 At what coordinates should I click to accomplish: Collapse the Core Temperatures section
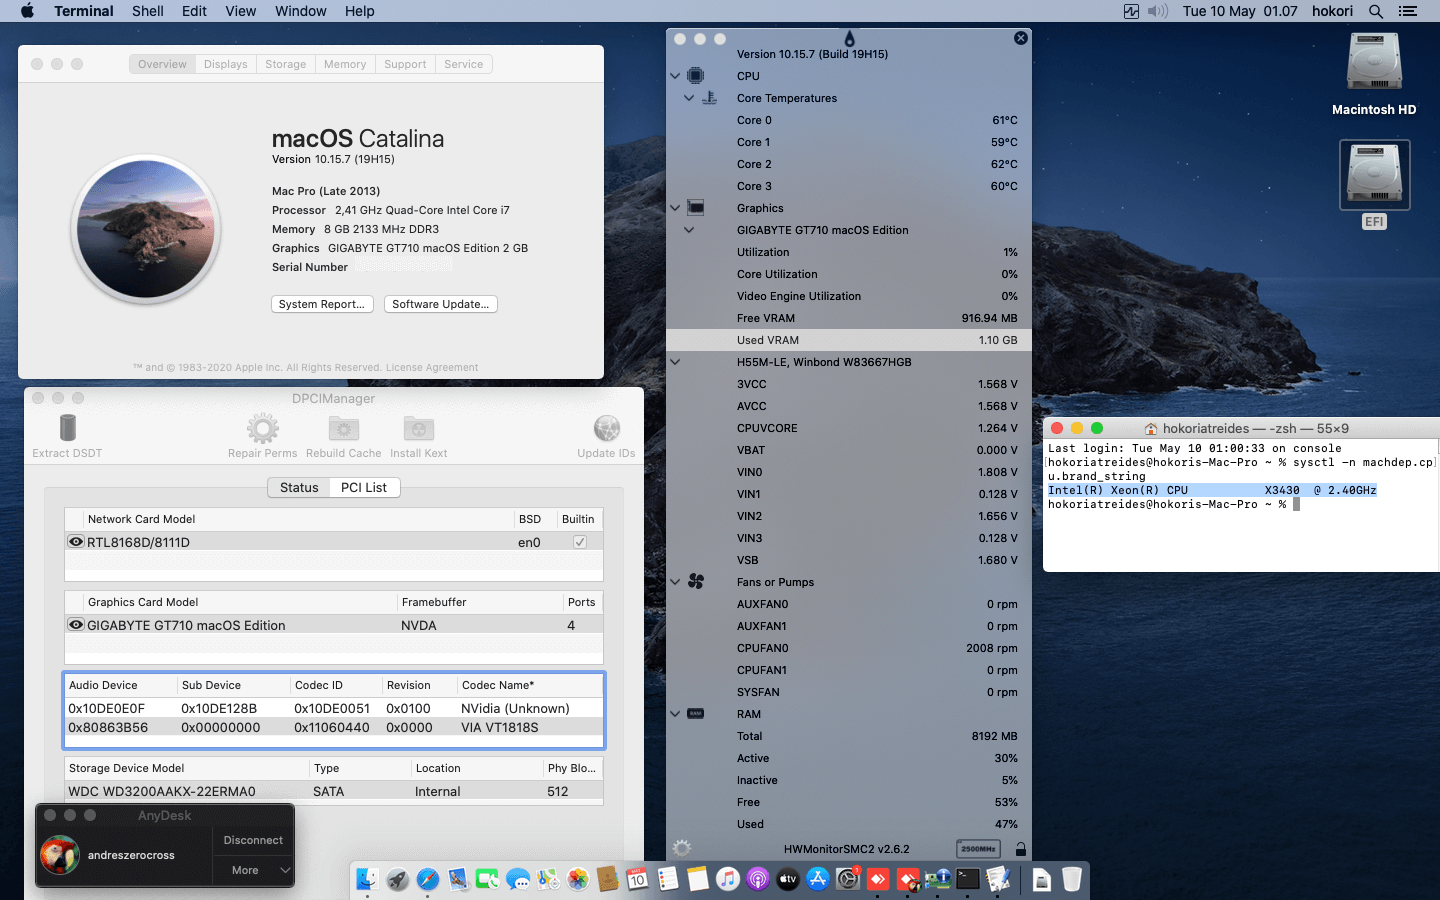click(x=688, y=98)
